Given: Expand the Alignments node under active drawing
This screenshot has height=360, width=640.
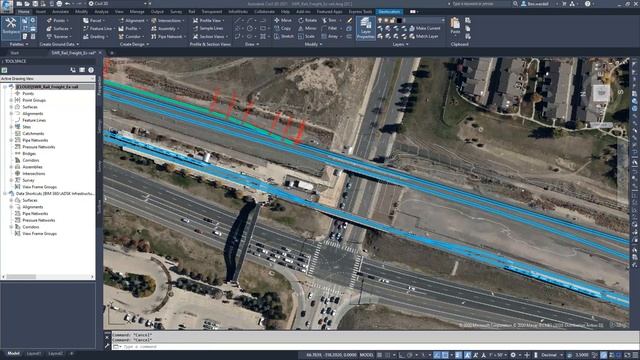Looking at the screenshot, I should tap(11, 113).
